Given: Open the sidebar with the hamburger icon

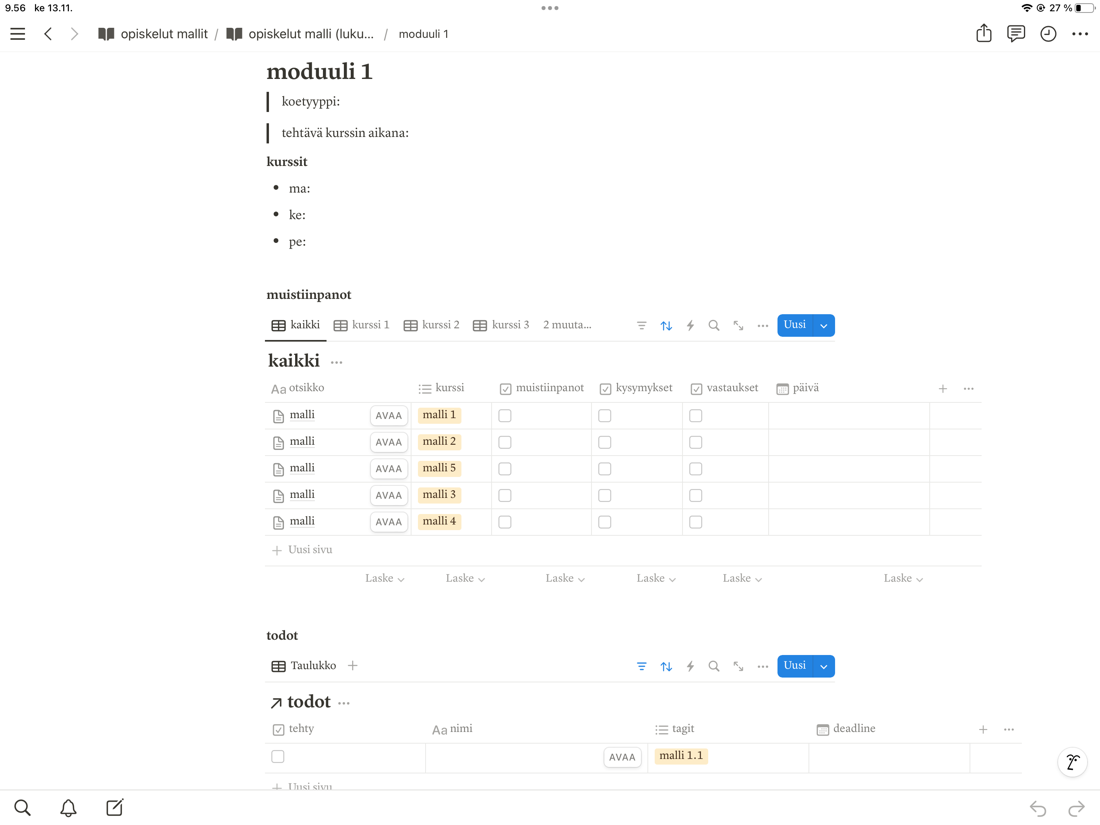Looking at the screenshot, I should point(17,33).
